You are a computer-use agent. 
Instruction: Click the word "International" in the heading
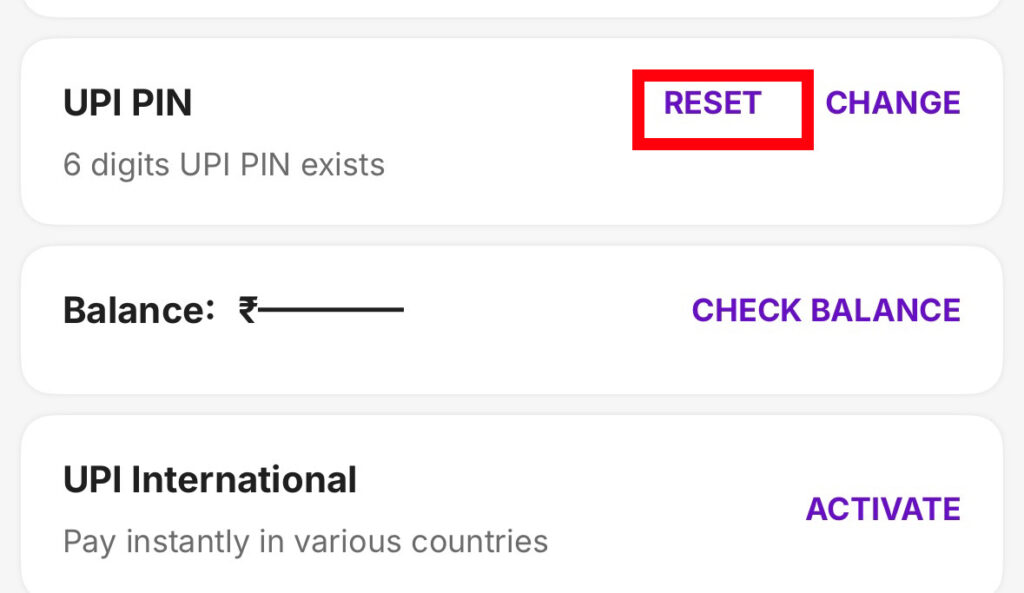(244, 480)
